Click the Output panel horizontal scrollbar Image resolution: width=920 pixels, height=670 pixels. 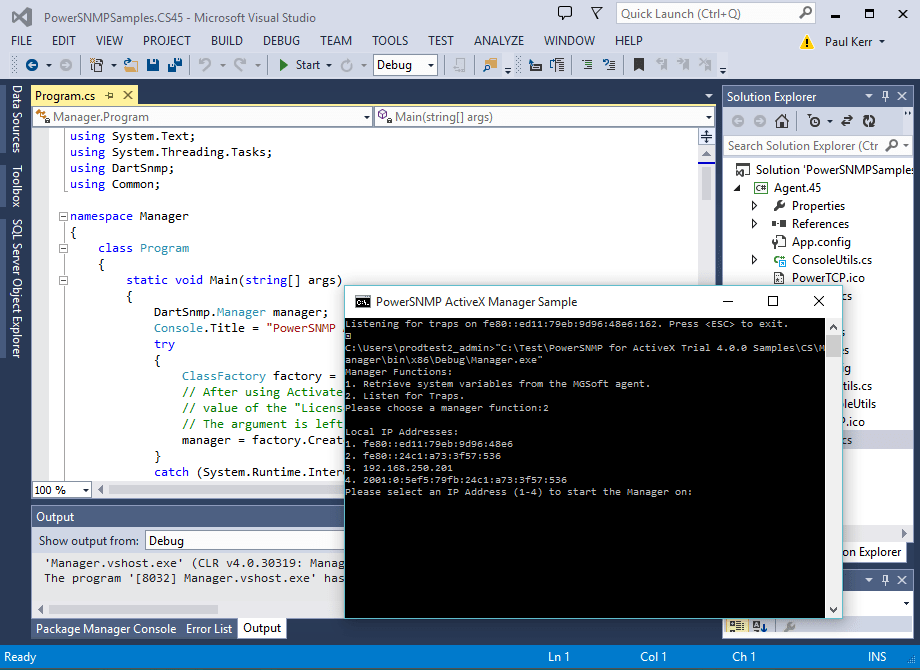click(133, 609)
